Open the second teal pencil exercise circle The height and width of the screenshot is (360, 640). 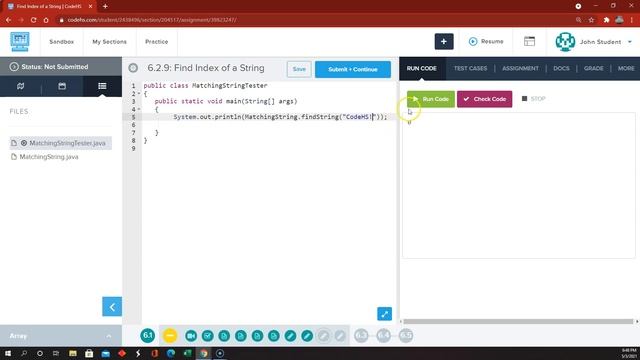[307, 336]
